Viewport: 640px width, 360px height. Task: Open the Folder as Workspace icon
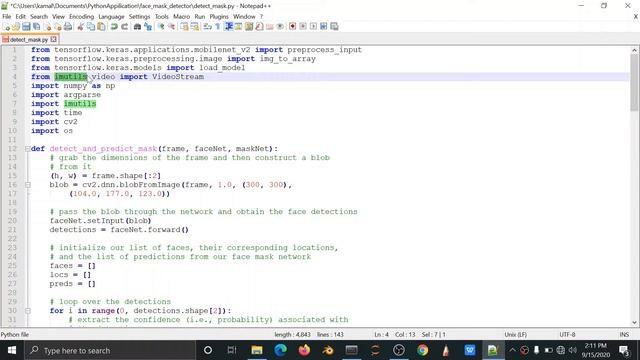tap(269, 27)
